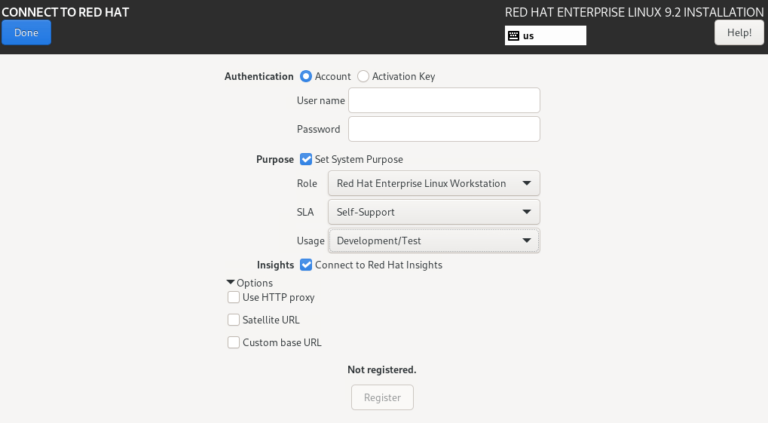Open the Help! button
768x423 pixels.
pos(739,33)
